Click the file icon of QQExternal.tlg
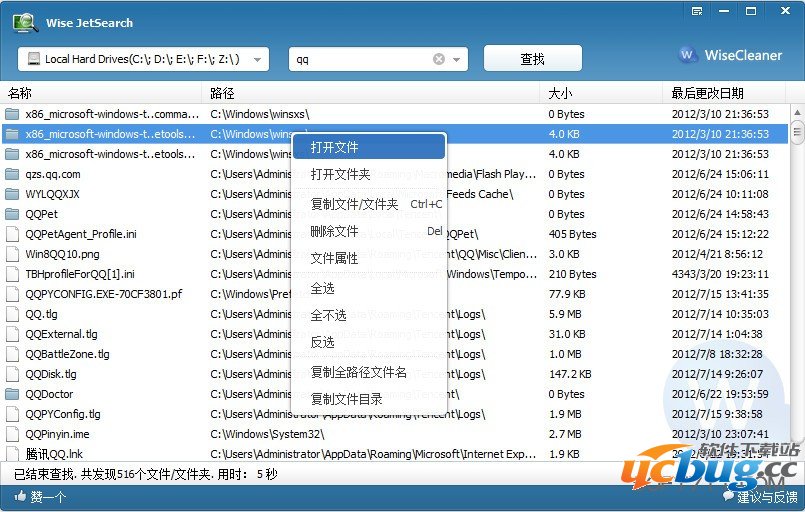 tap(12, 334)
